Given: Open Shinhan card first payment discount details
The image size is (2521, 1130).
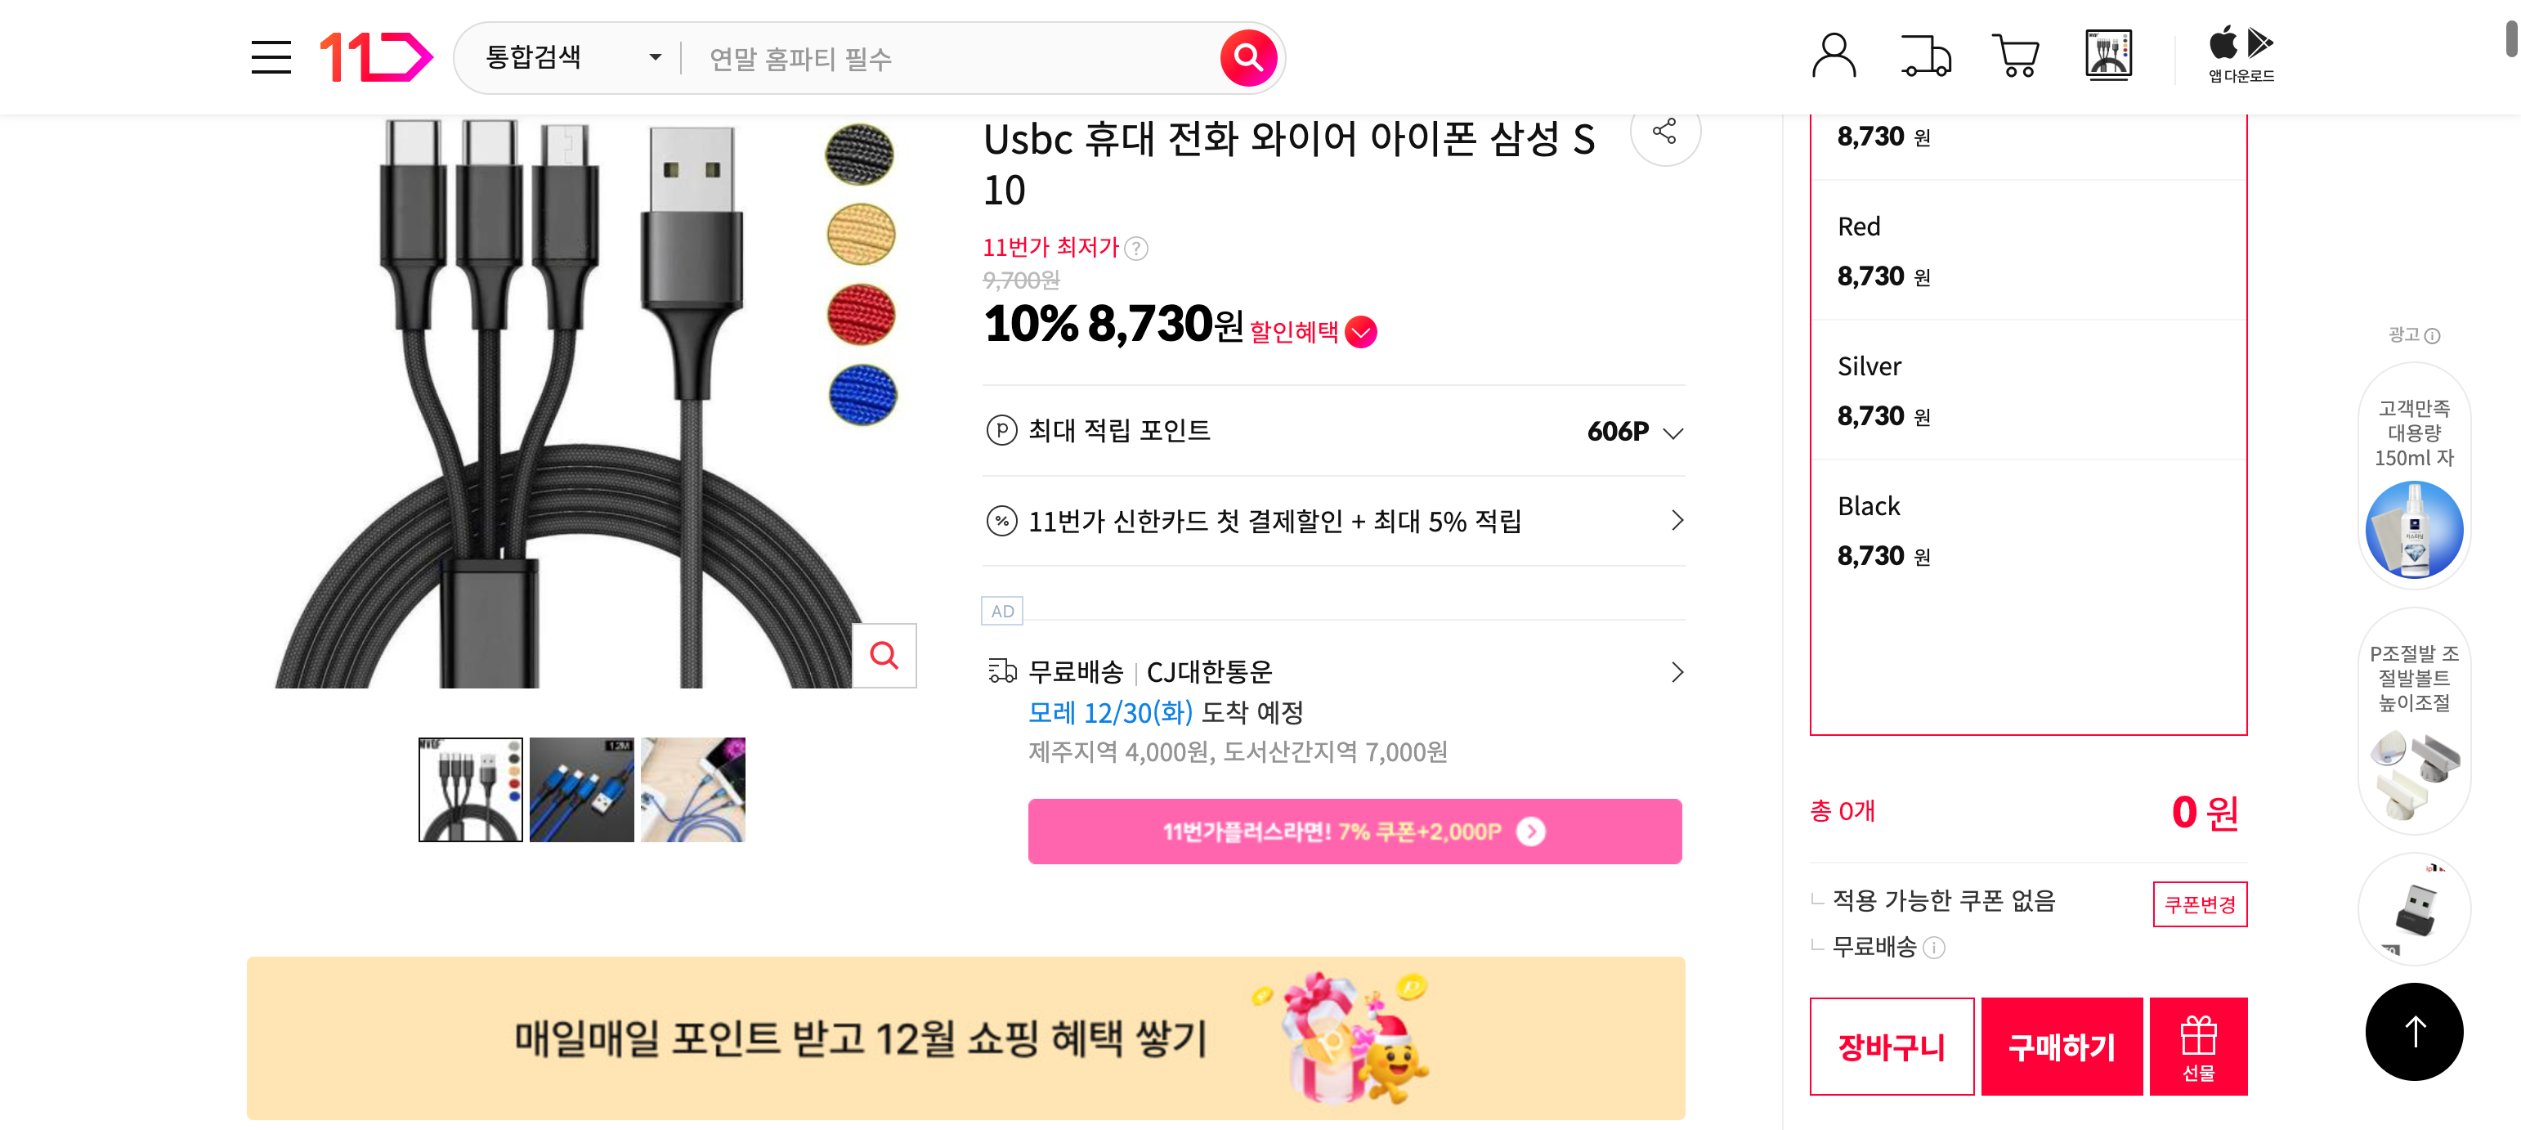Looking at the screenshot, I should 1675,521.
